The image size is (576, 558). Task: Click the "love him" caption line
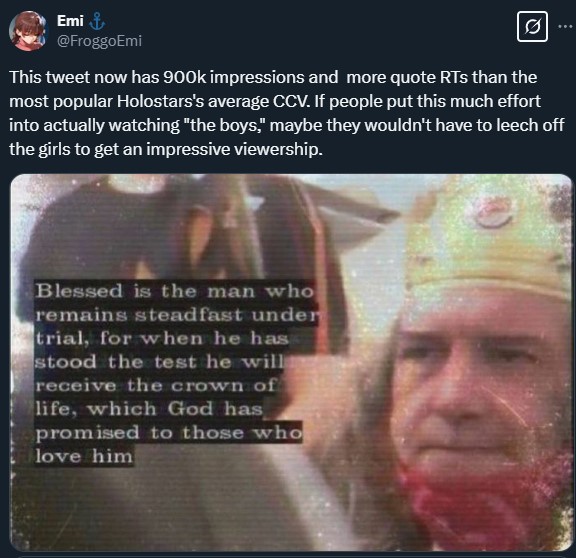tap(84, 457)
